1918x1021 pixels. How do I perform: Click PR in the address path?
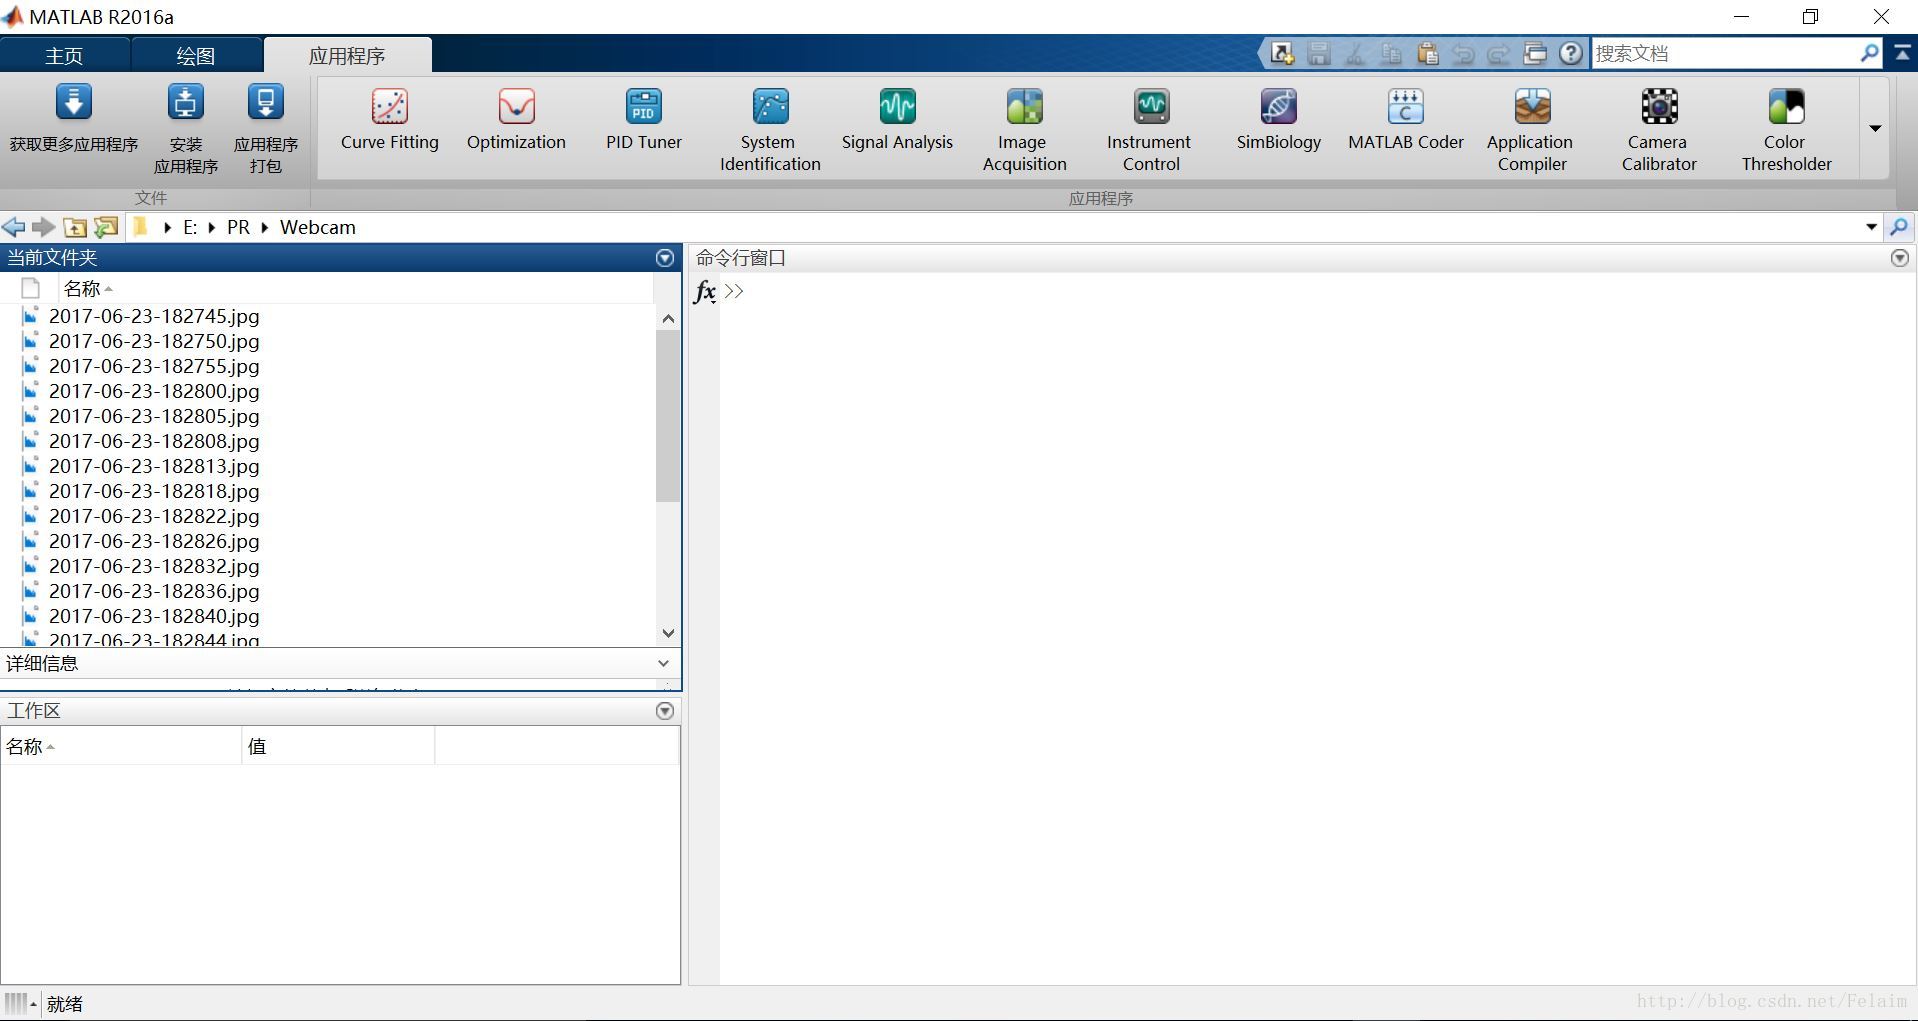tap(238, 227)
